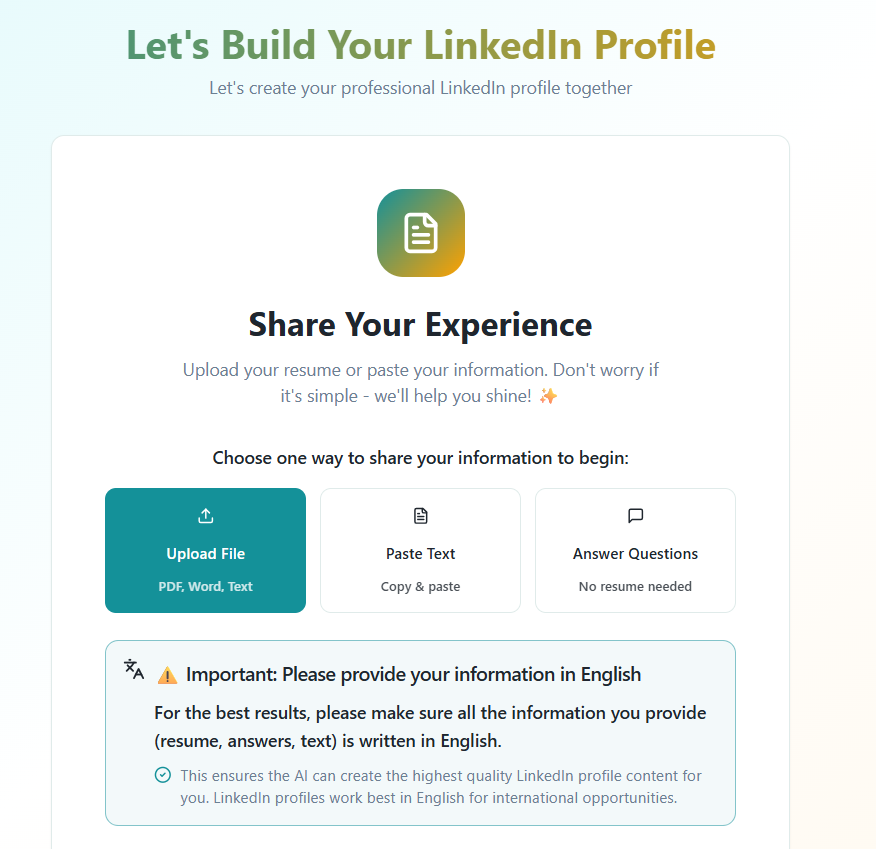Click the 'Share Your Experience' heading

[420, 325]
